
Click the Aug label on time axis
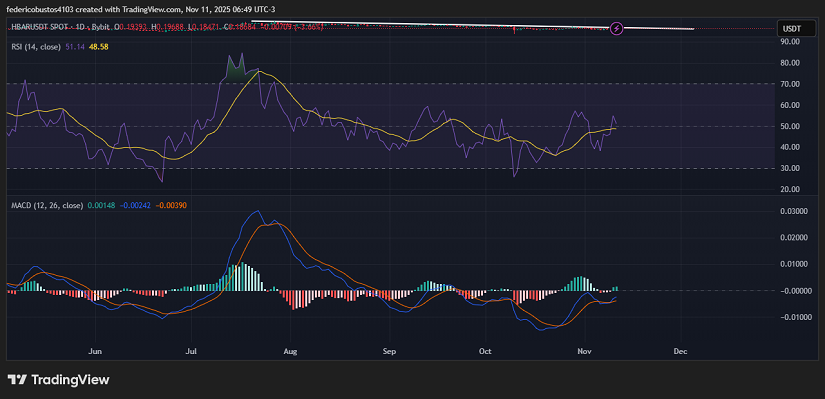(x=290, y=351)
